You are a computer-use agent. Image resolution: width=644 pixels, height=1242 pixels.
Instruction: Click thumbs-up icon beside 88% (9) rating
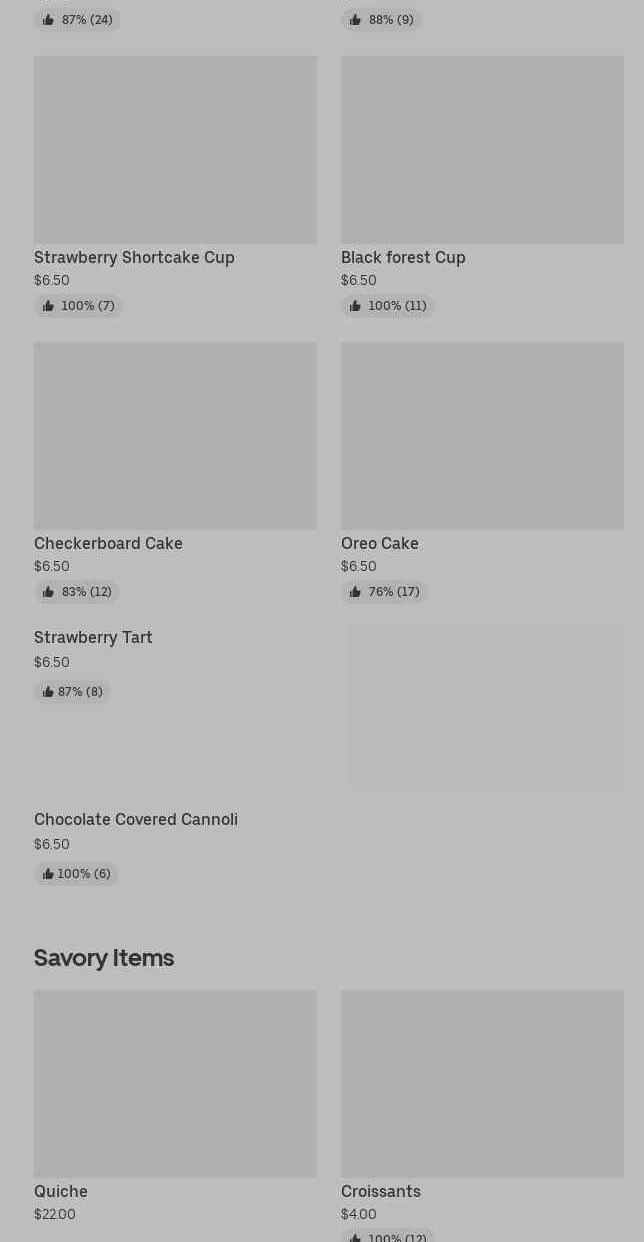[355, 20]
